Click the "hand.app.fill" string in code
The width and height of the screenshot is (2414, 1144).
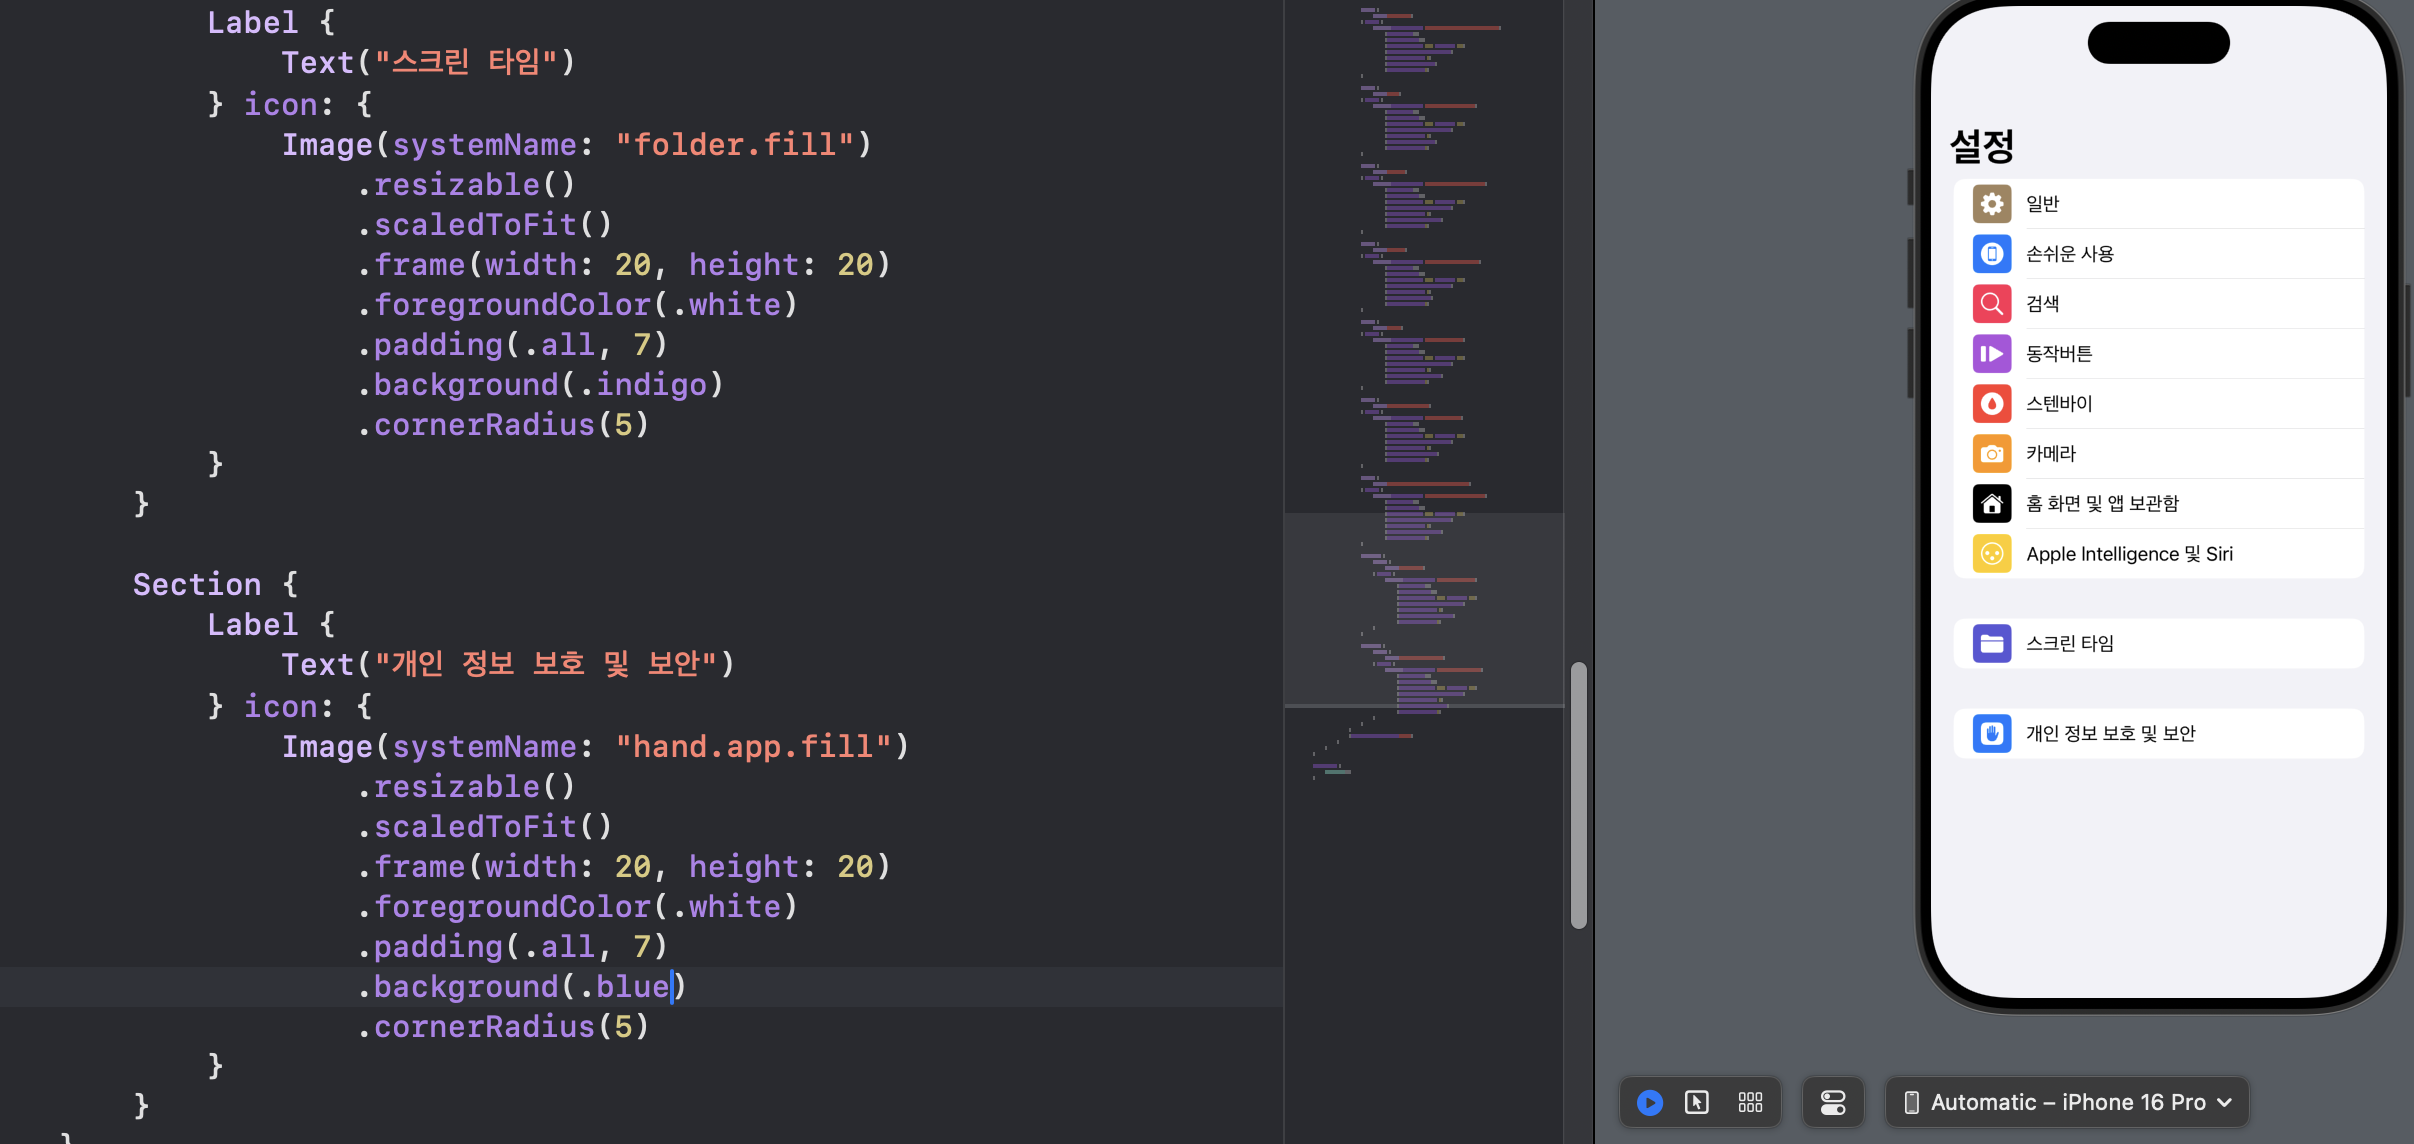(x=753, y=747)
